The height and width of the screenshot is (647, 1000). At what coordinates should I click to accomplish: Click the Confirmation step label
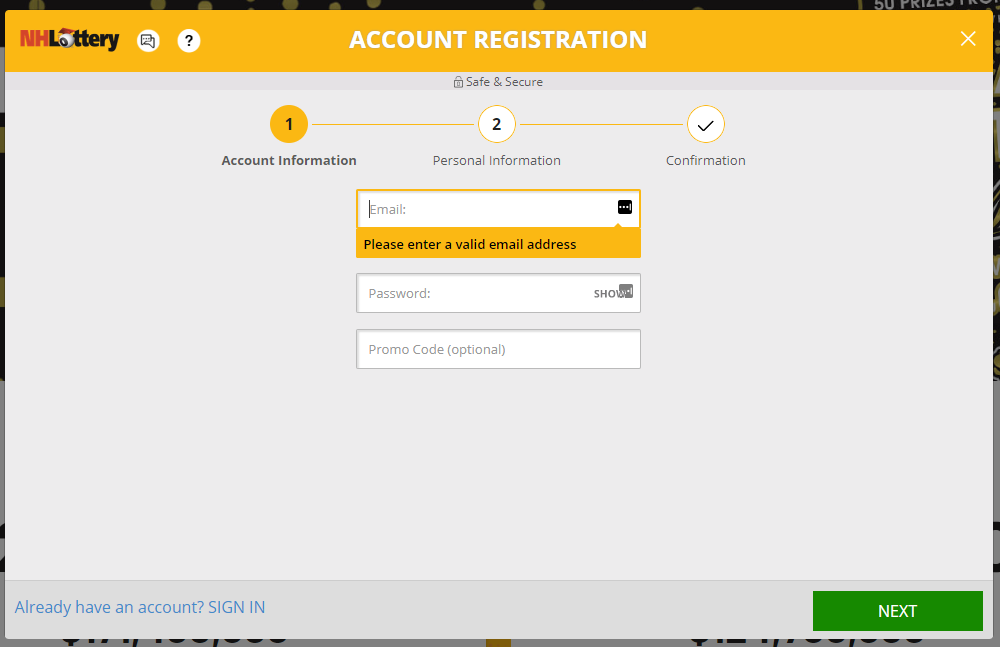coord(705,160)
